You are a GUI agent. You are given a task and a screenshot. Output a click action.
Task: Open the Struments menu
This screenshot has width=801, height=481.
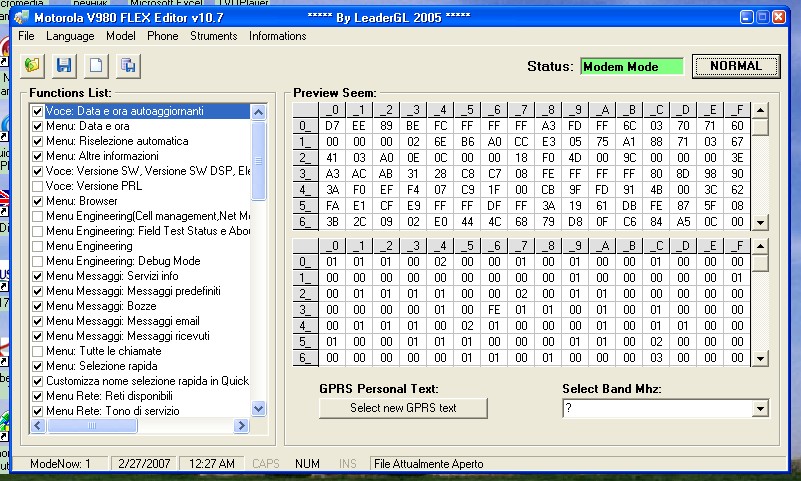coord(214,36)
